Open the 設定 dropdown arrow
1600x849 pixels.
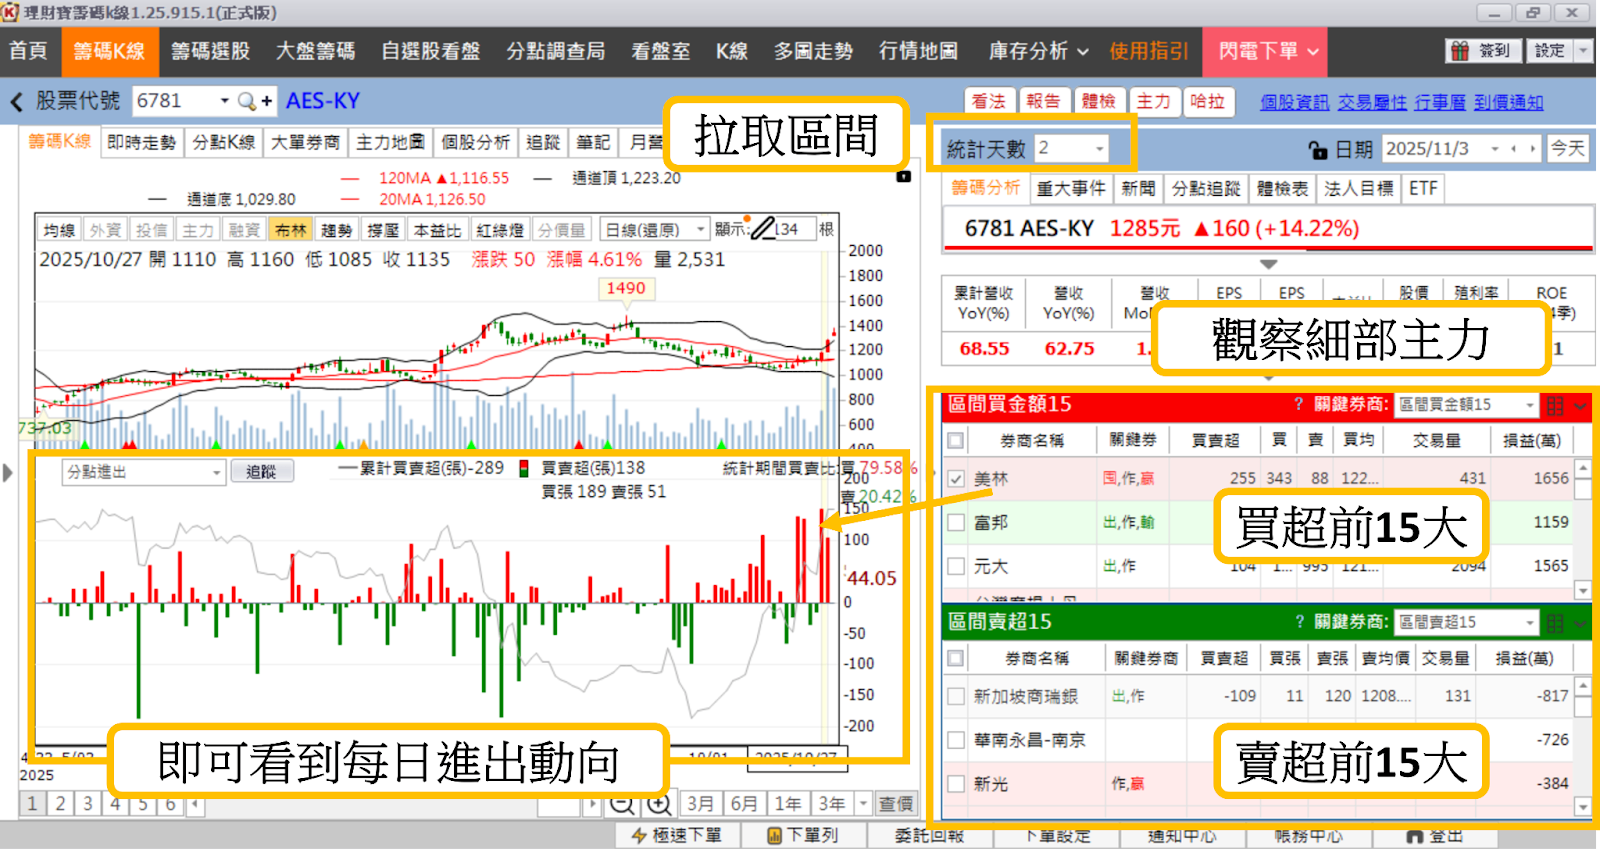(x=1582, y=51)
